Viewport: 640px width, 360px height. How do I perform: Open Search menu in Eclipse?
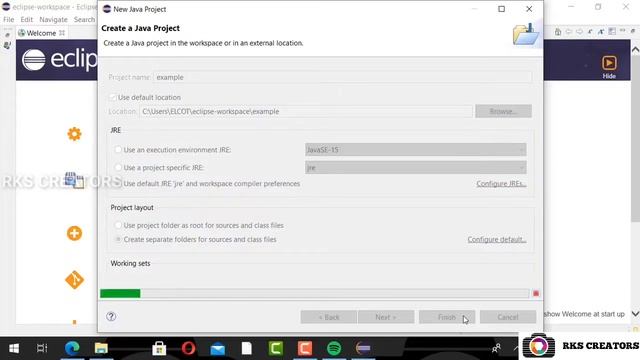point(84,20)
